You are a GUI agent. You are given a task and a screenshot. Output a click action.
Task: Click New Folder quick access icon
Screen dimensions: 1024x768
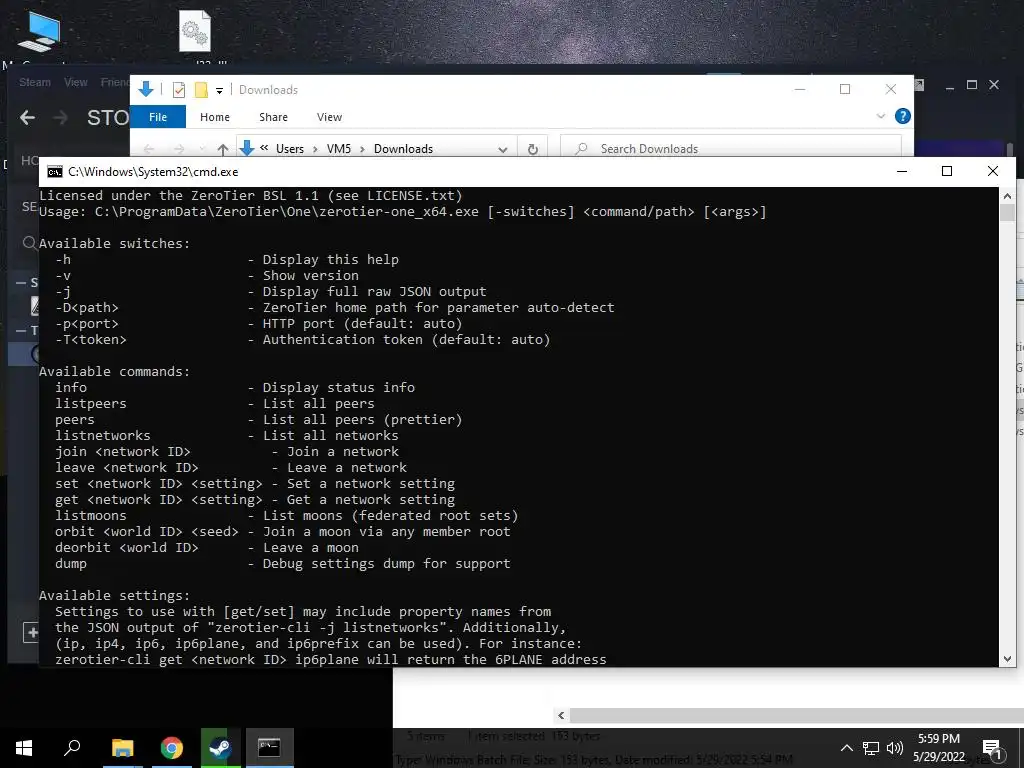pyautogui.click(x=201, y=90)
